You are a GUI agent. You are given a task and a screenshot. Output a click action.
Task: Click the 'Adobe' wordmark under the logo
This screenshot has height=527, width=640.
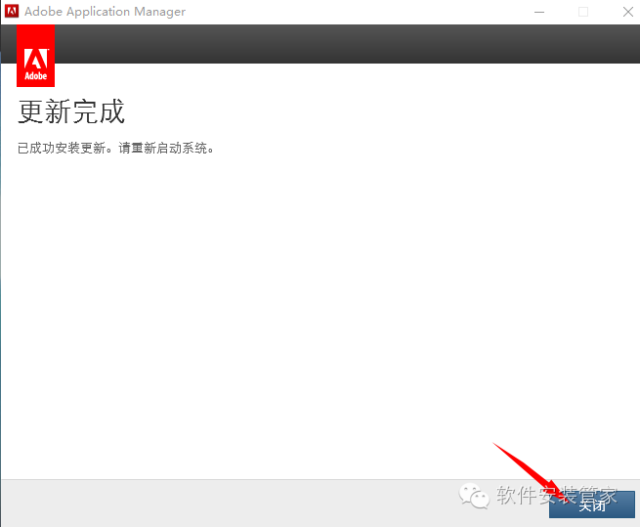point(36,74)
